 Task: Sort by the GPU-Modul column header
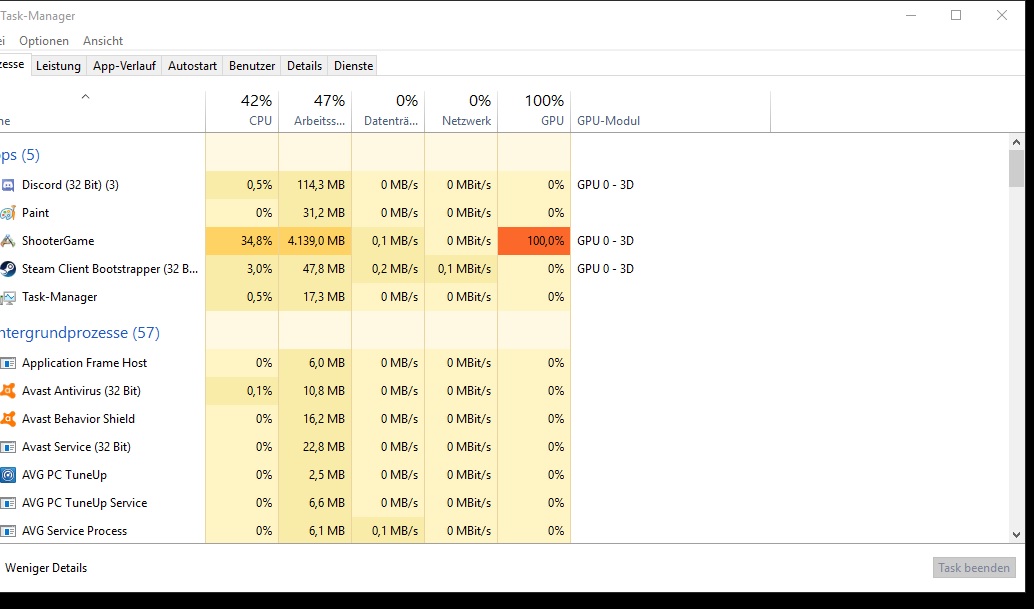click(671, 111)
